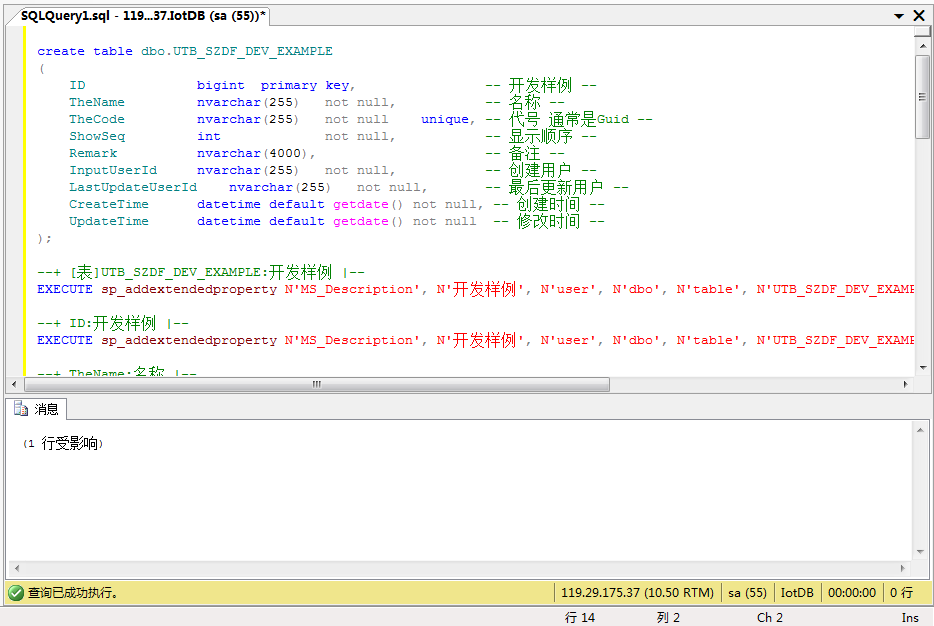Click character indicator 'Ch 2'
934x626 pixels.
coord(770,618)
